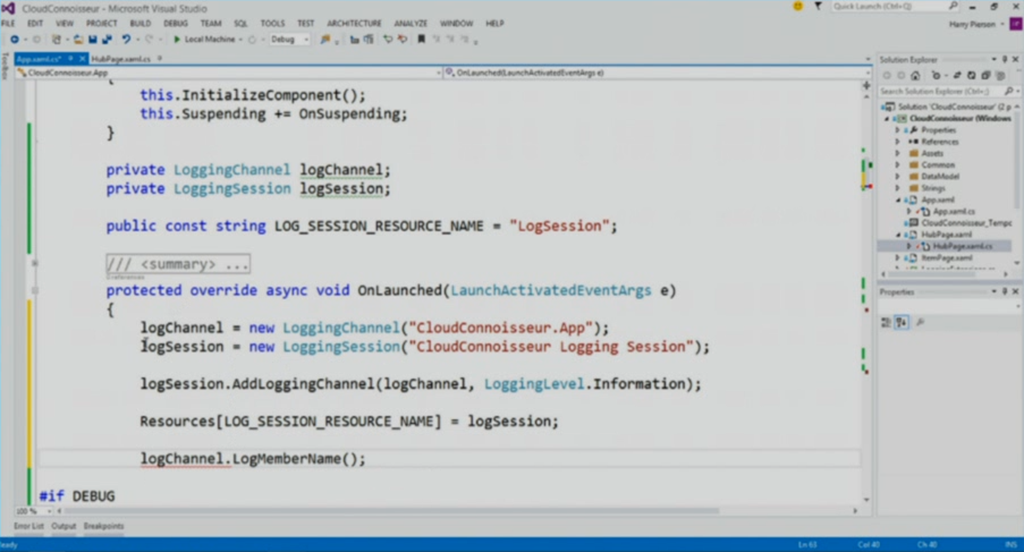The width and height of the screenshot is (1024, 552).
Task: Click the Toggle Bookmark toolbar icon
Action: pos(421,39)
